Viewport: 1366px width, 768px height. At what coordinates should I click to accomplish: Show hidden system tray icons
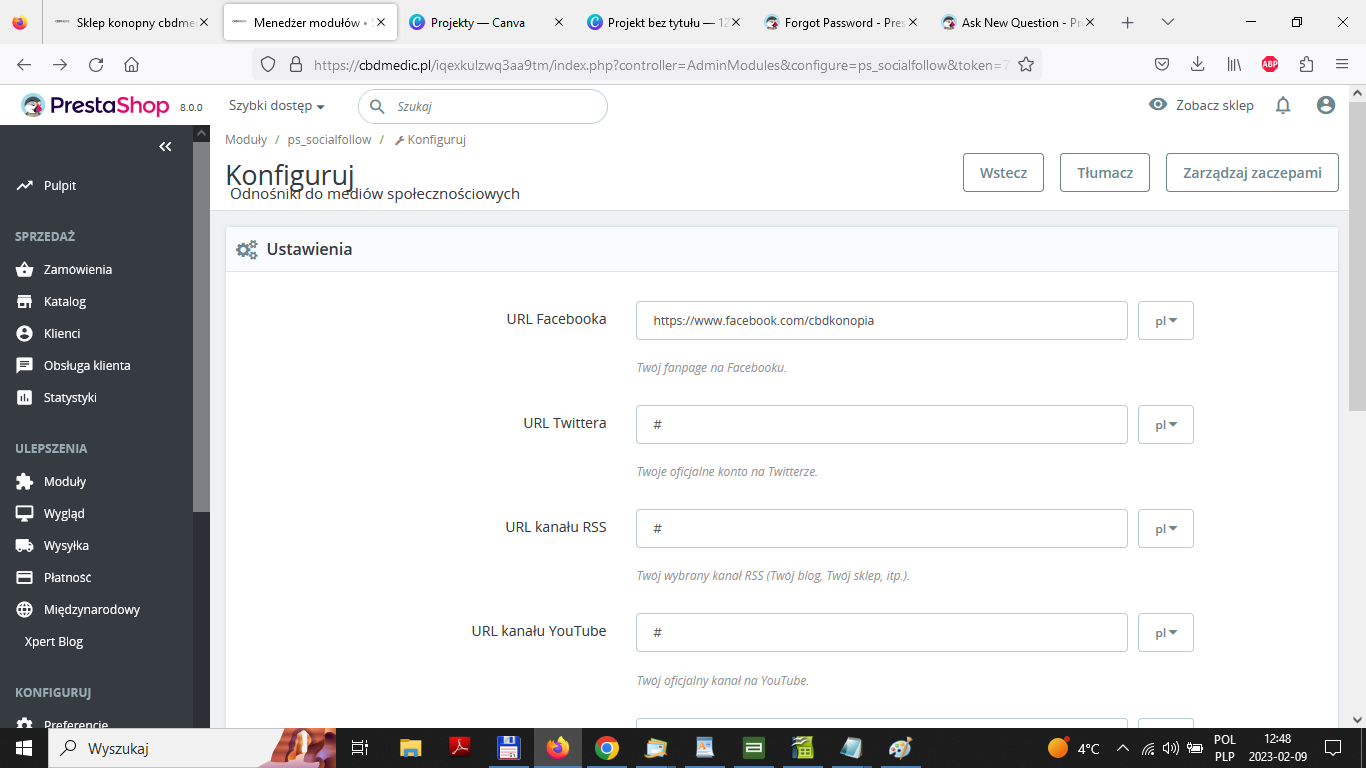(1122, 748)
